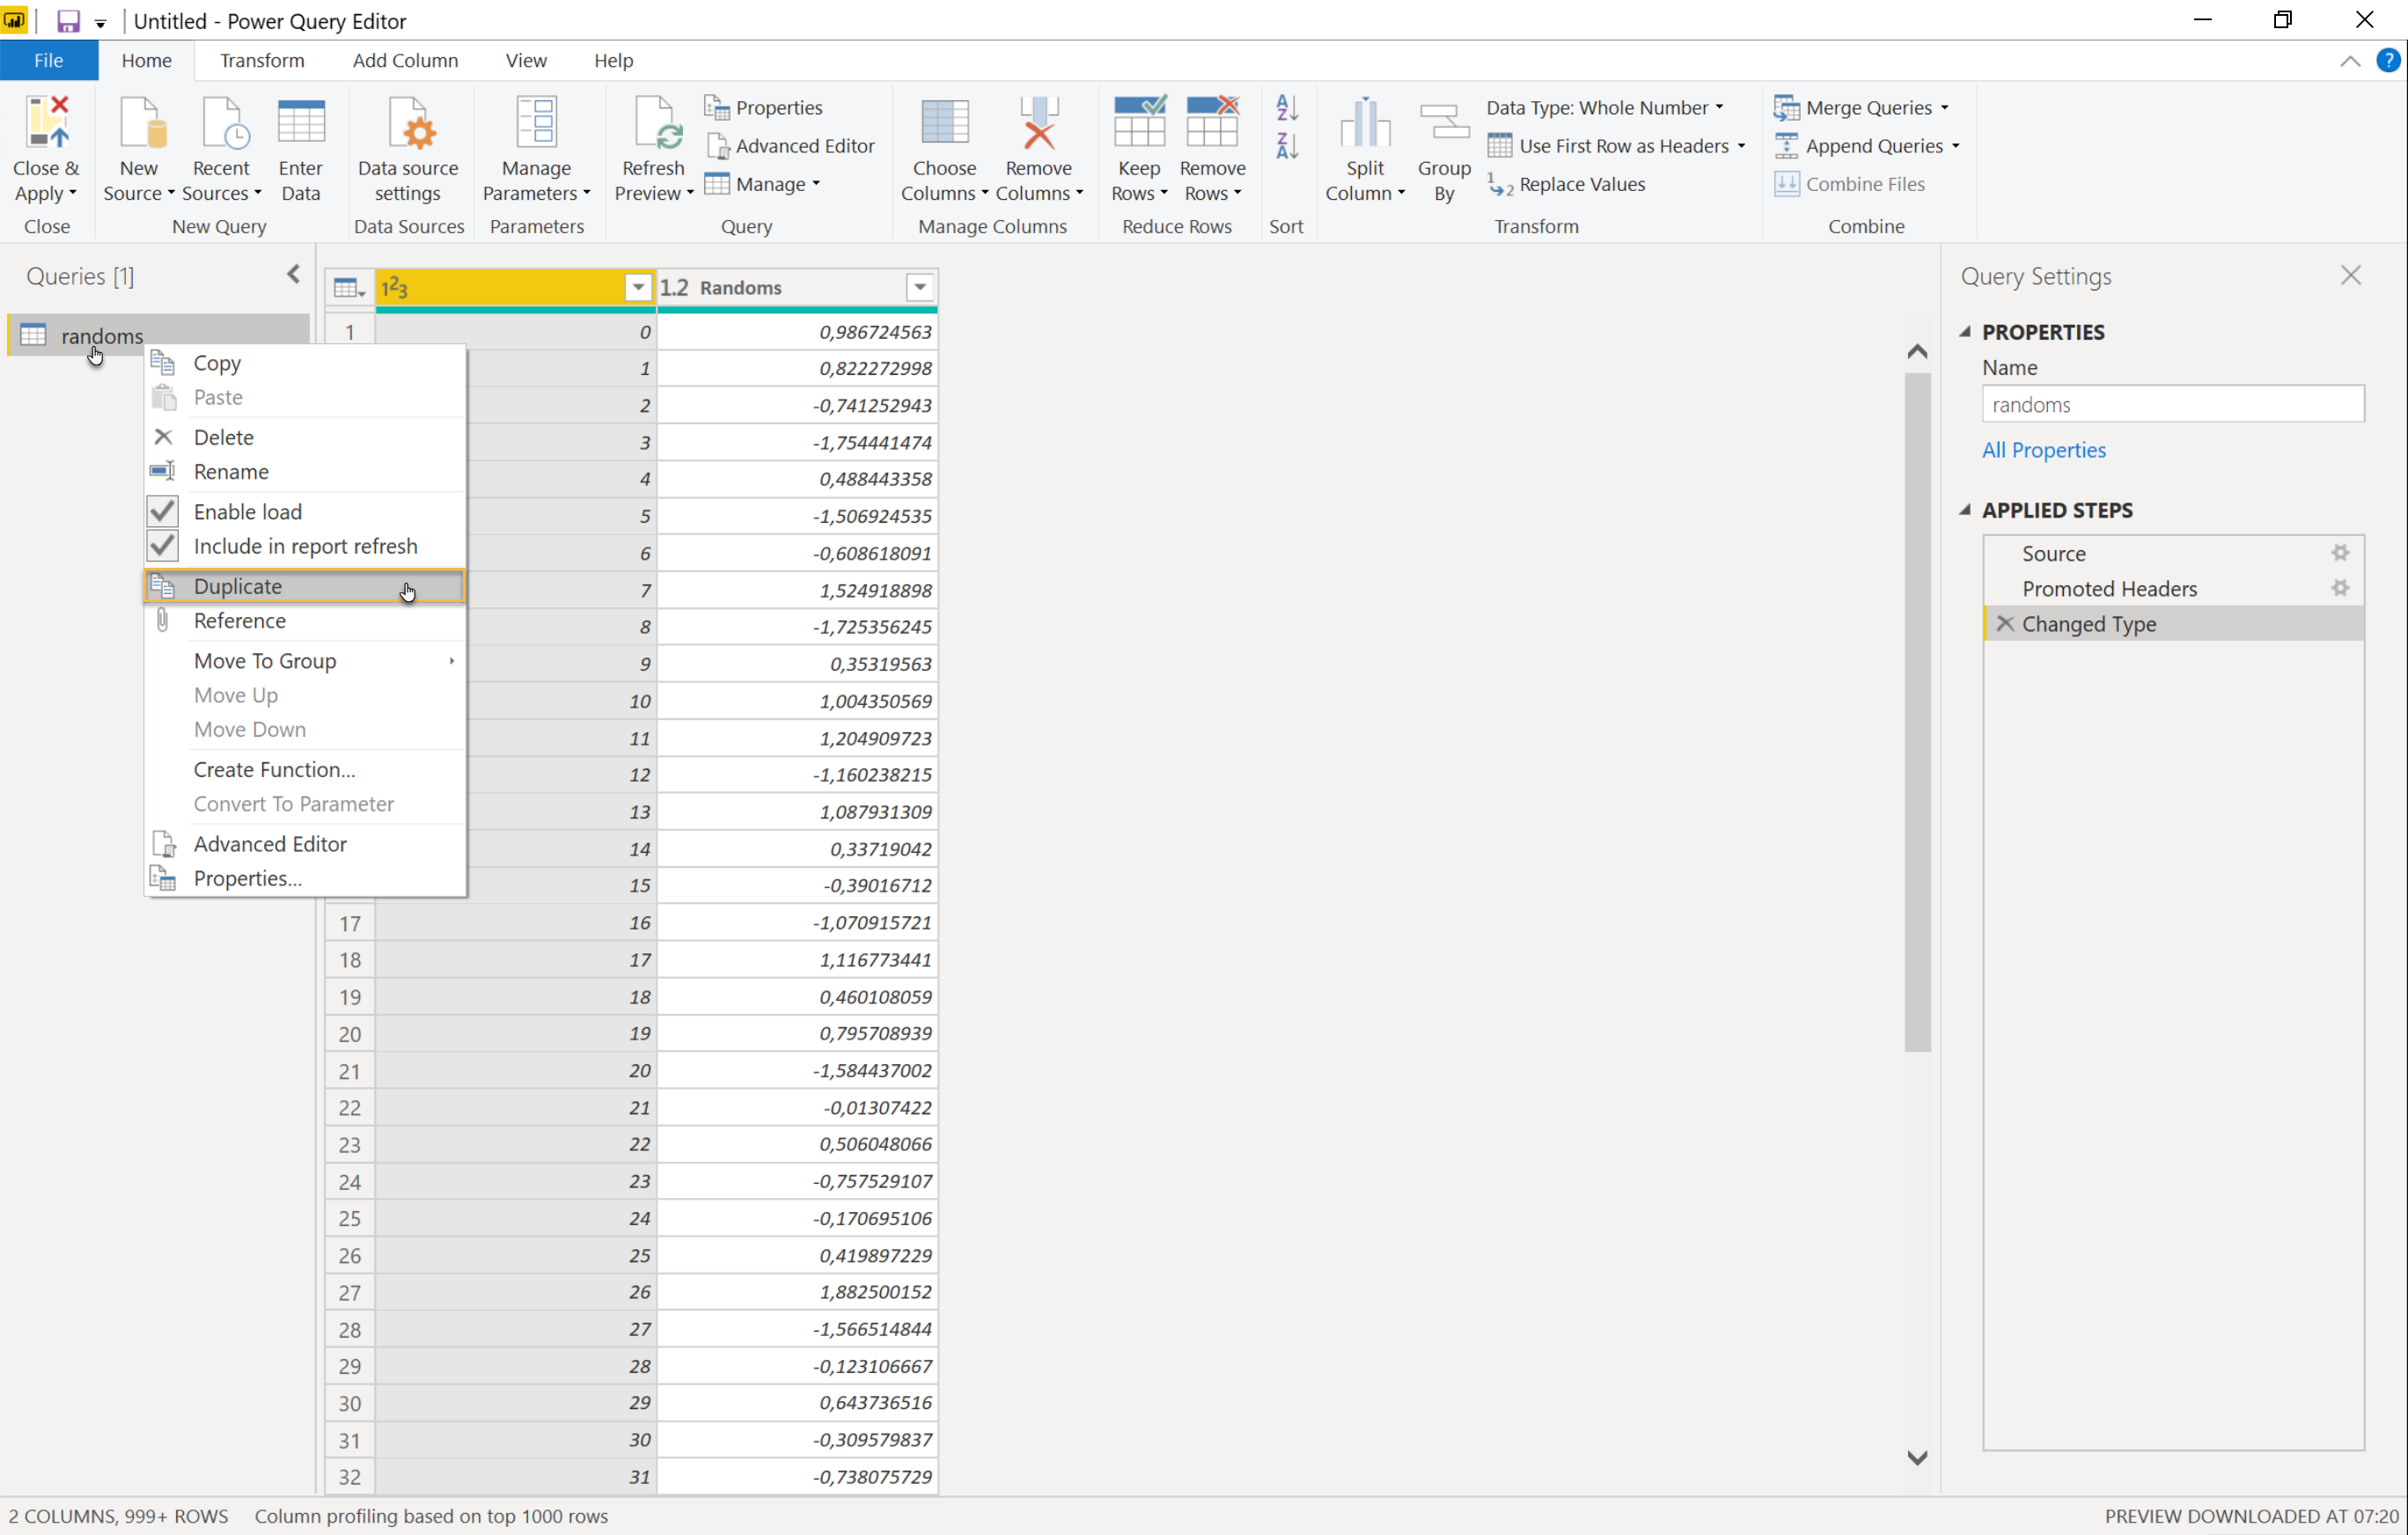Screen dimensions: 2408x1535
Task: Choose Reference from the context menu
Action: click(305, 621)
